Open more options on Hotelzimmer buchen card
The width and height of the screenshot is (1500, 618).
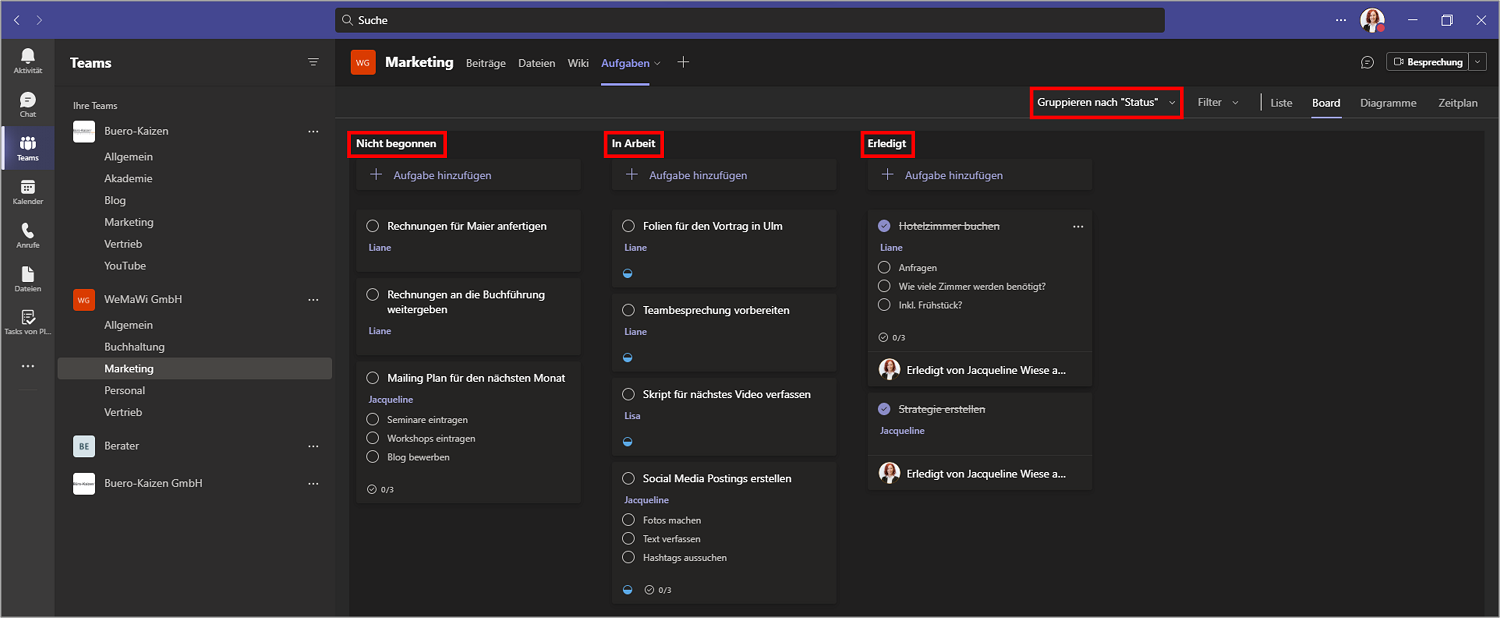pos(1078,227)
